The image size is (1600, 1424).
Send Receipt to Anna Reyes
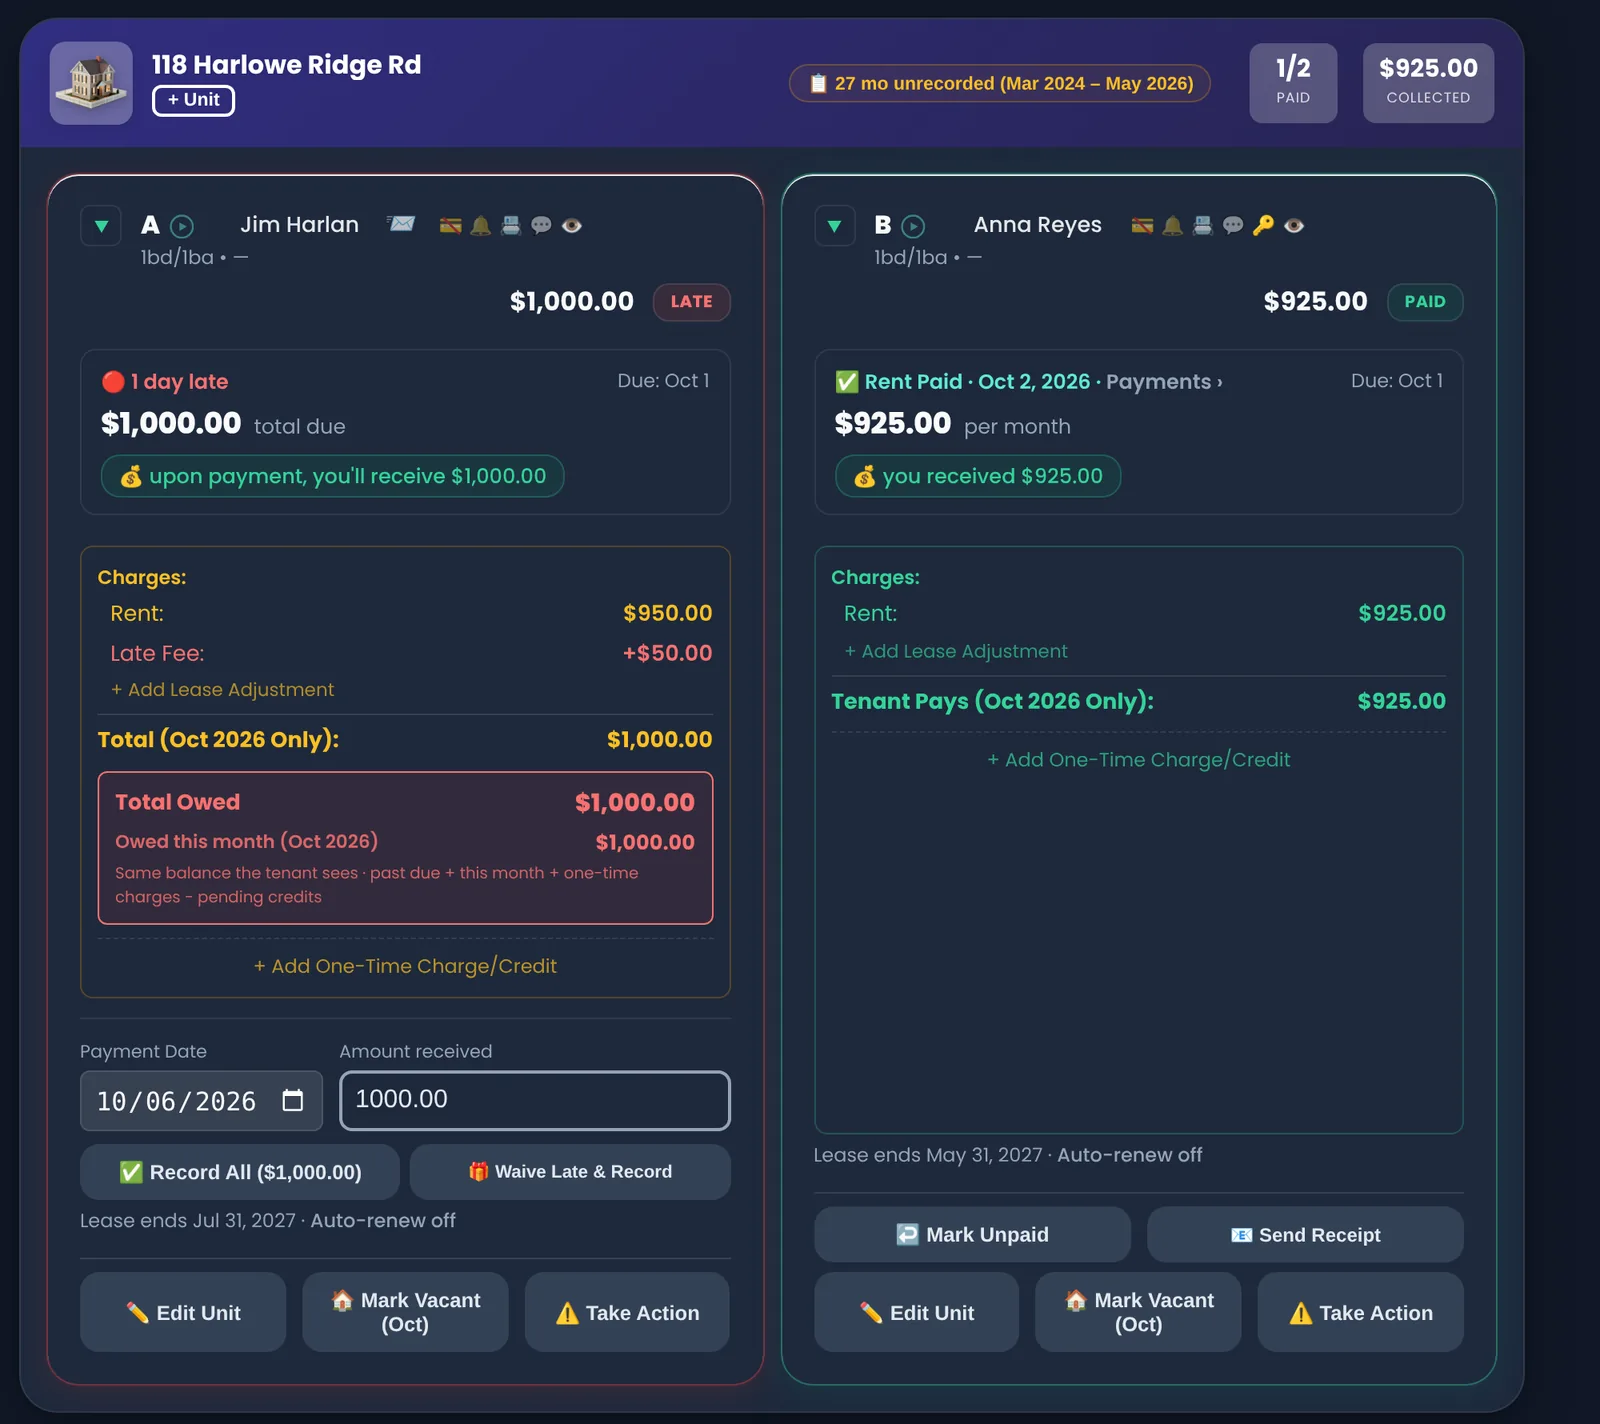coord(1305,1234)
